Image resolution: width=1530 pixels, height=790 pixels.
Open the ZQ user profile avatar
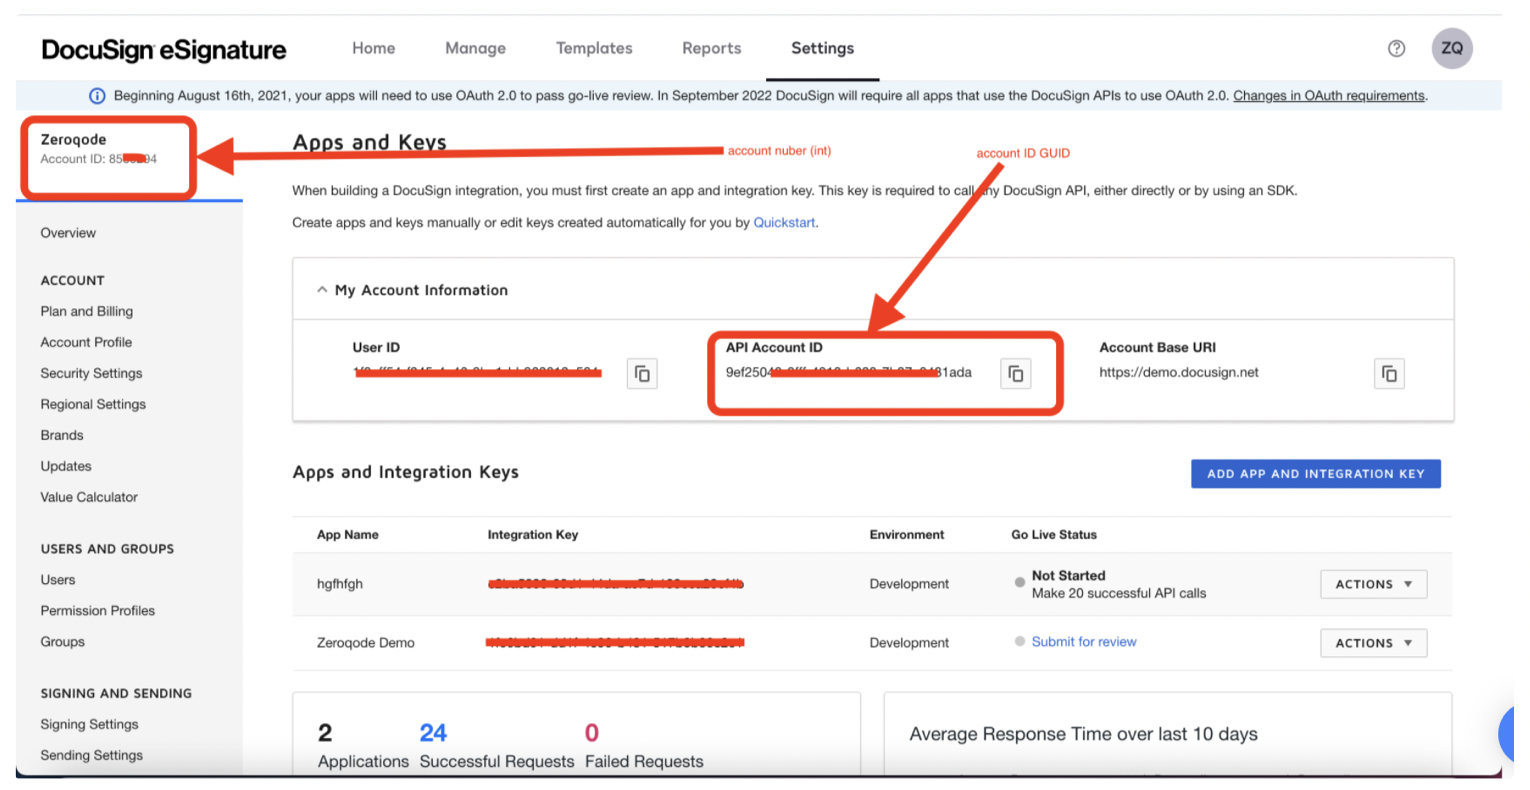pyautogui.click(x=1451, y=48)
